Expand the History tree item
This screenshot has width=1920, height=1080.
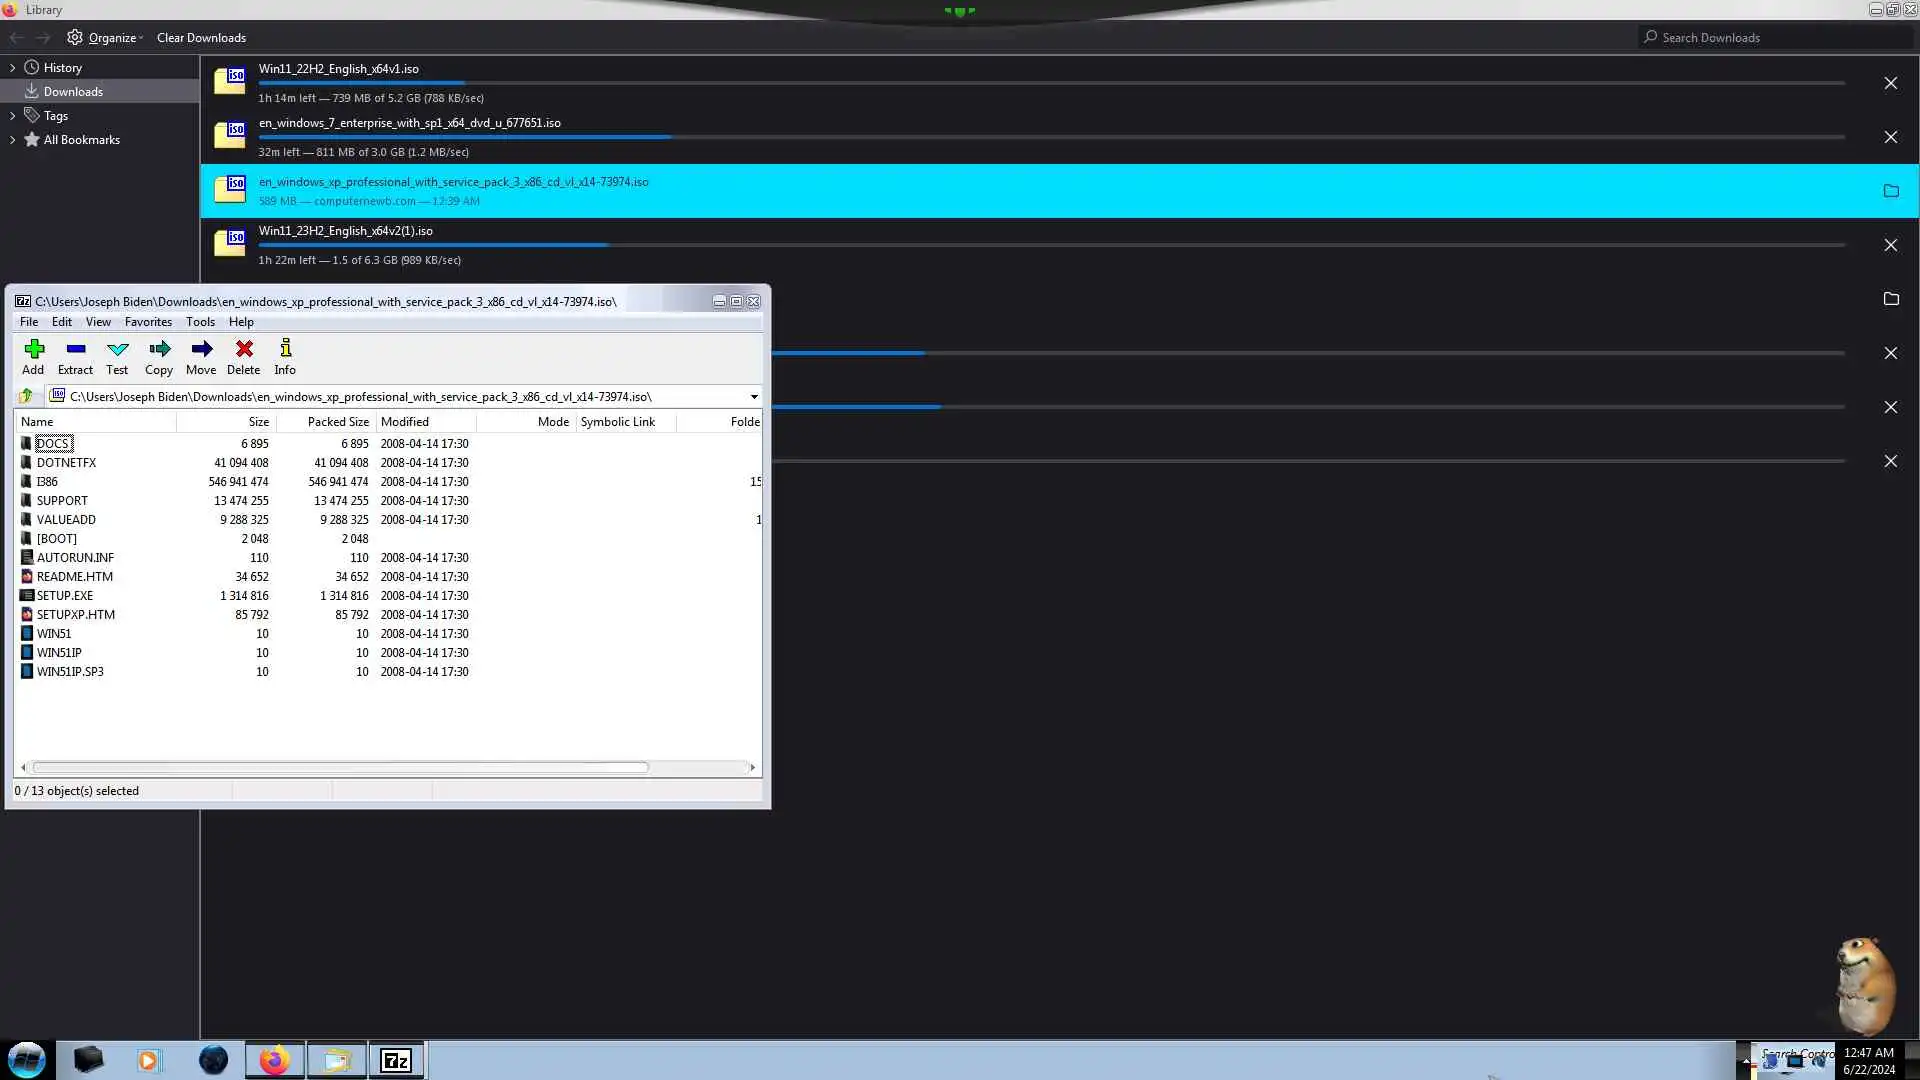coord(12,68)
